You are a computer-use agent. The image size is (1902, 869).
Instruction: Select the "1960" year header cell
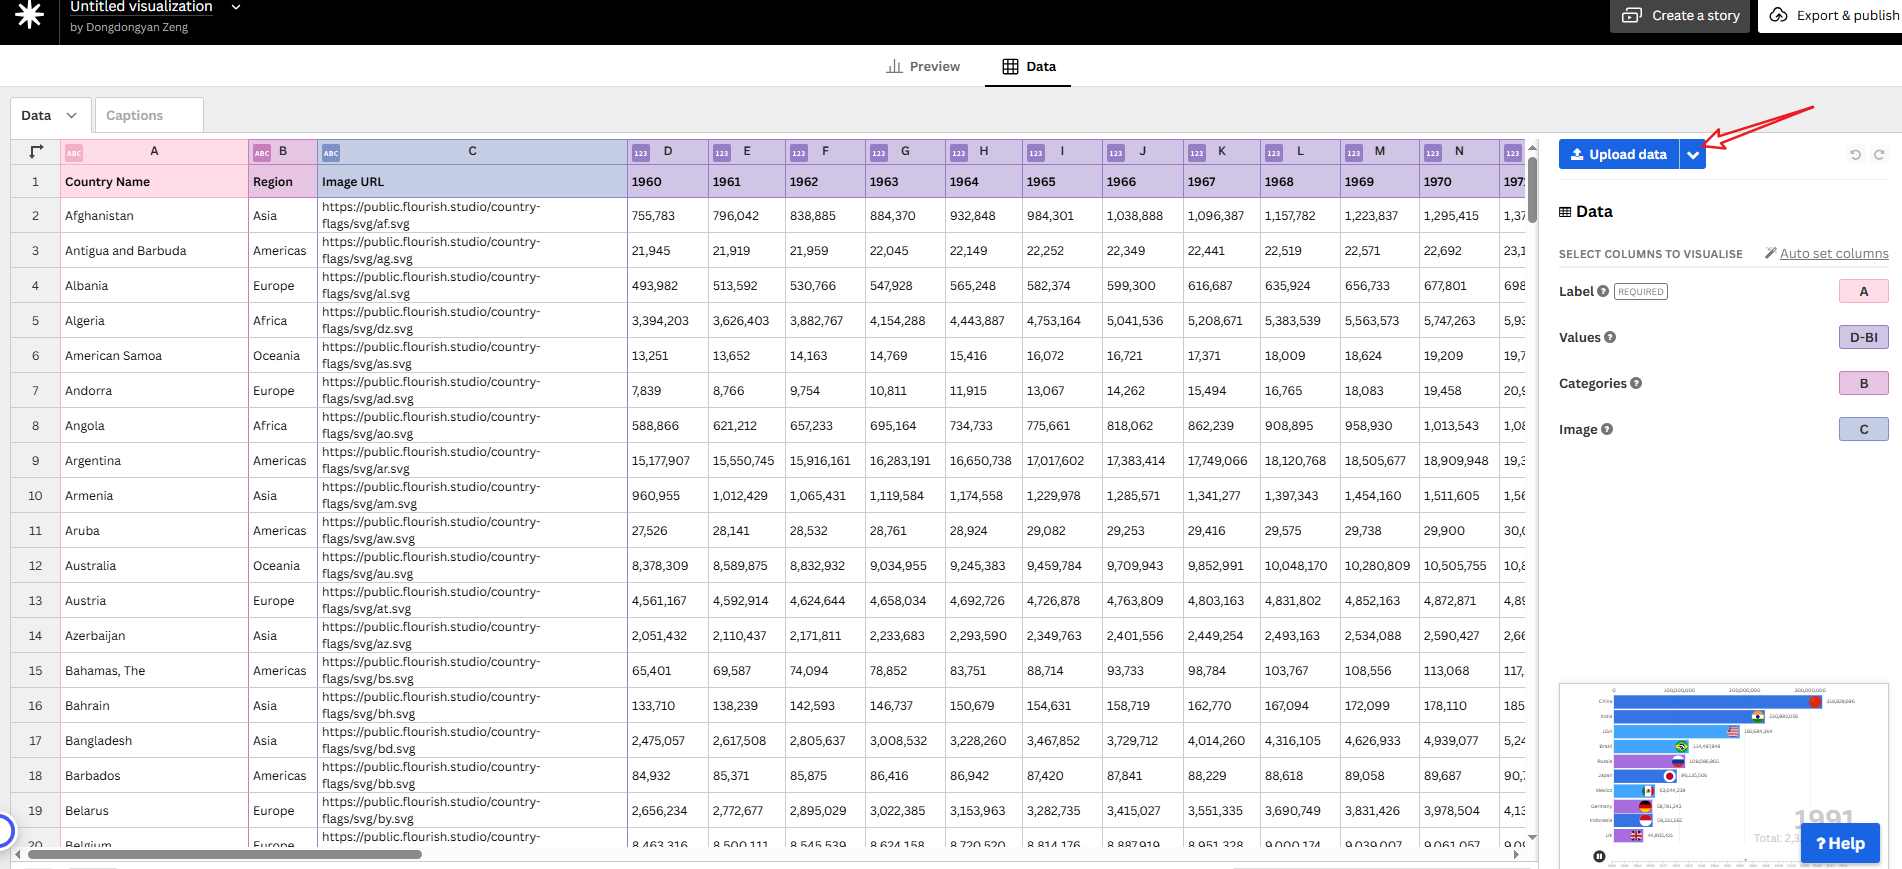point(668,182)
